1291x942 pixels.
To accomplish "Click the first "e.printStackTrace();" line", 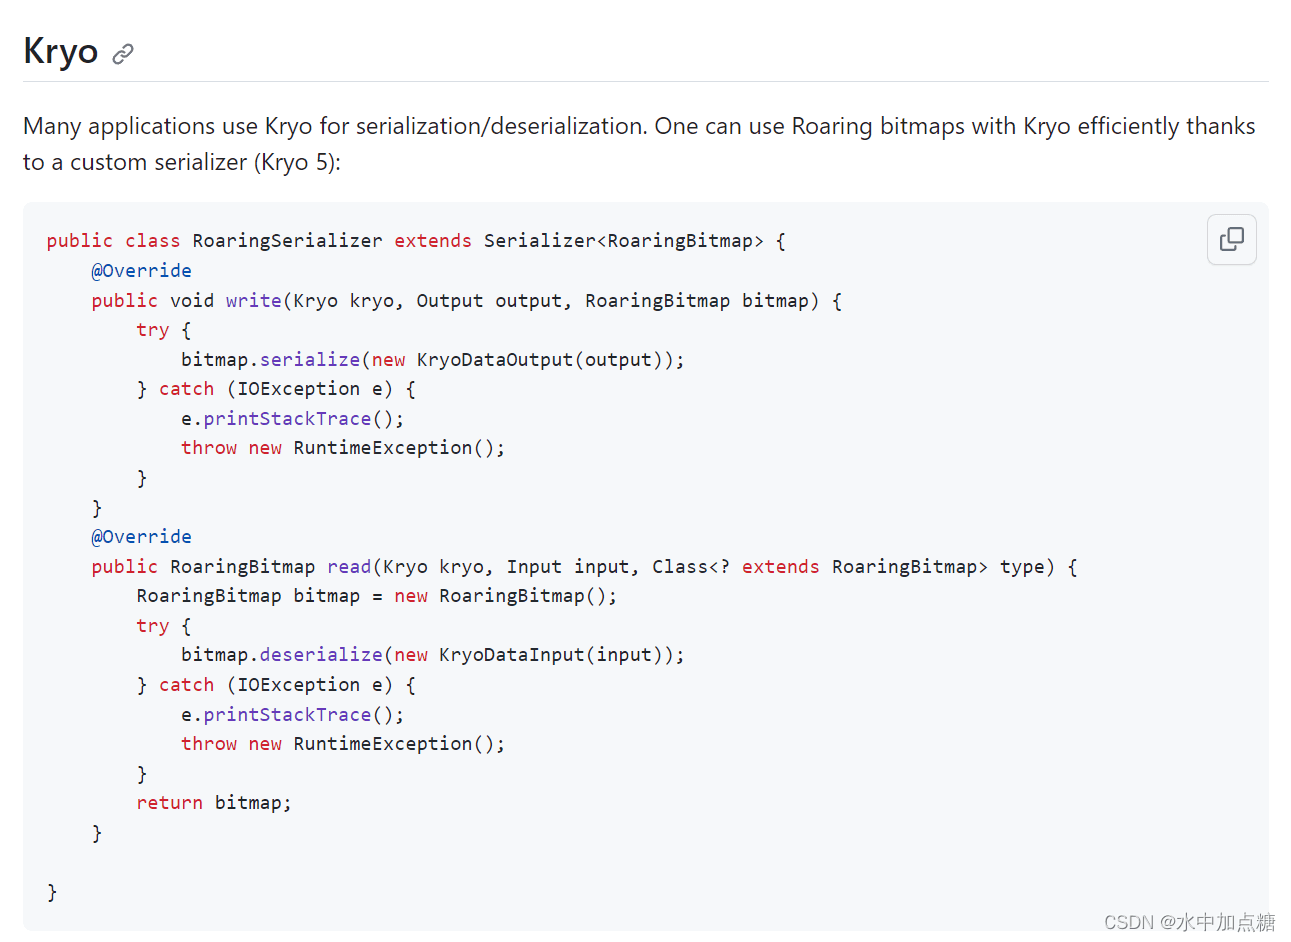I will coord(292,419).
